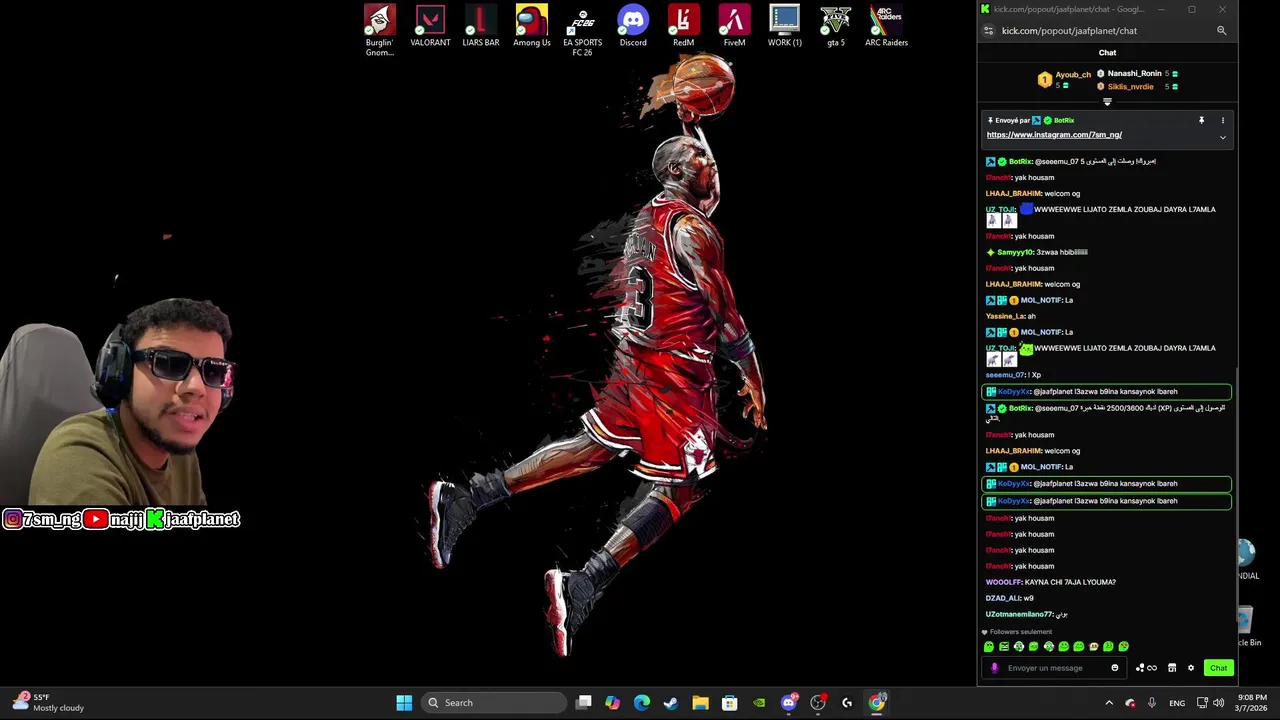Click the kick.com popout URL in address bar

1069,31
